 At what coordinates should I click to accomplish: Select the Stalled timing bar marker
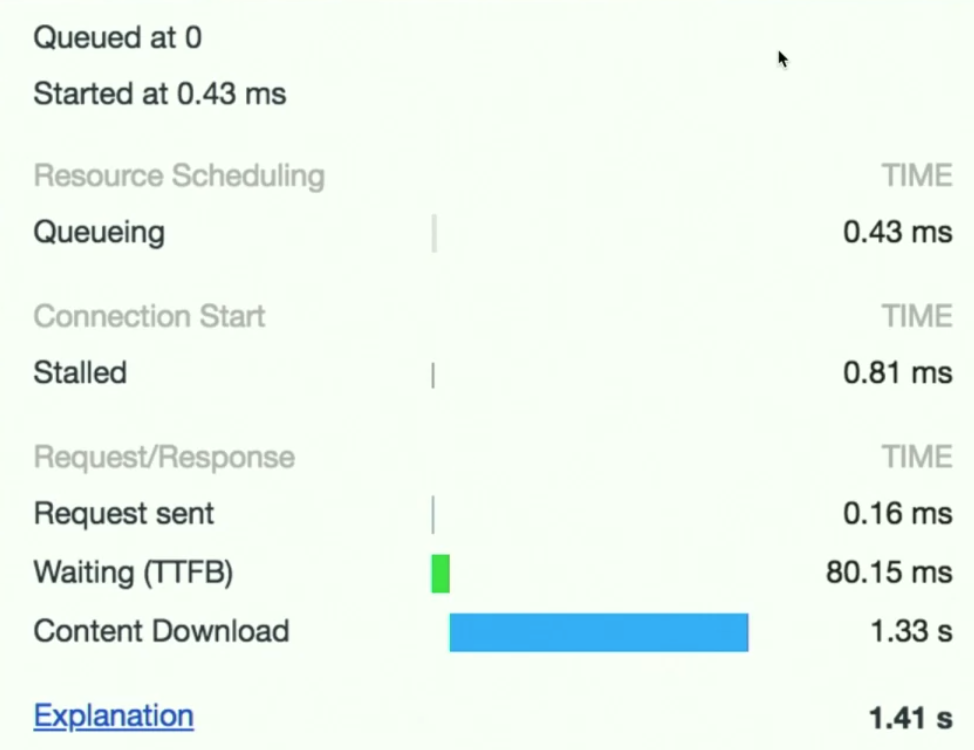[x=433, y=375]
